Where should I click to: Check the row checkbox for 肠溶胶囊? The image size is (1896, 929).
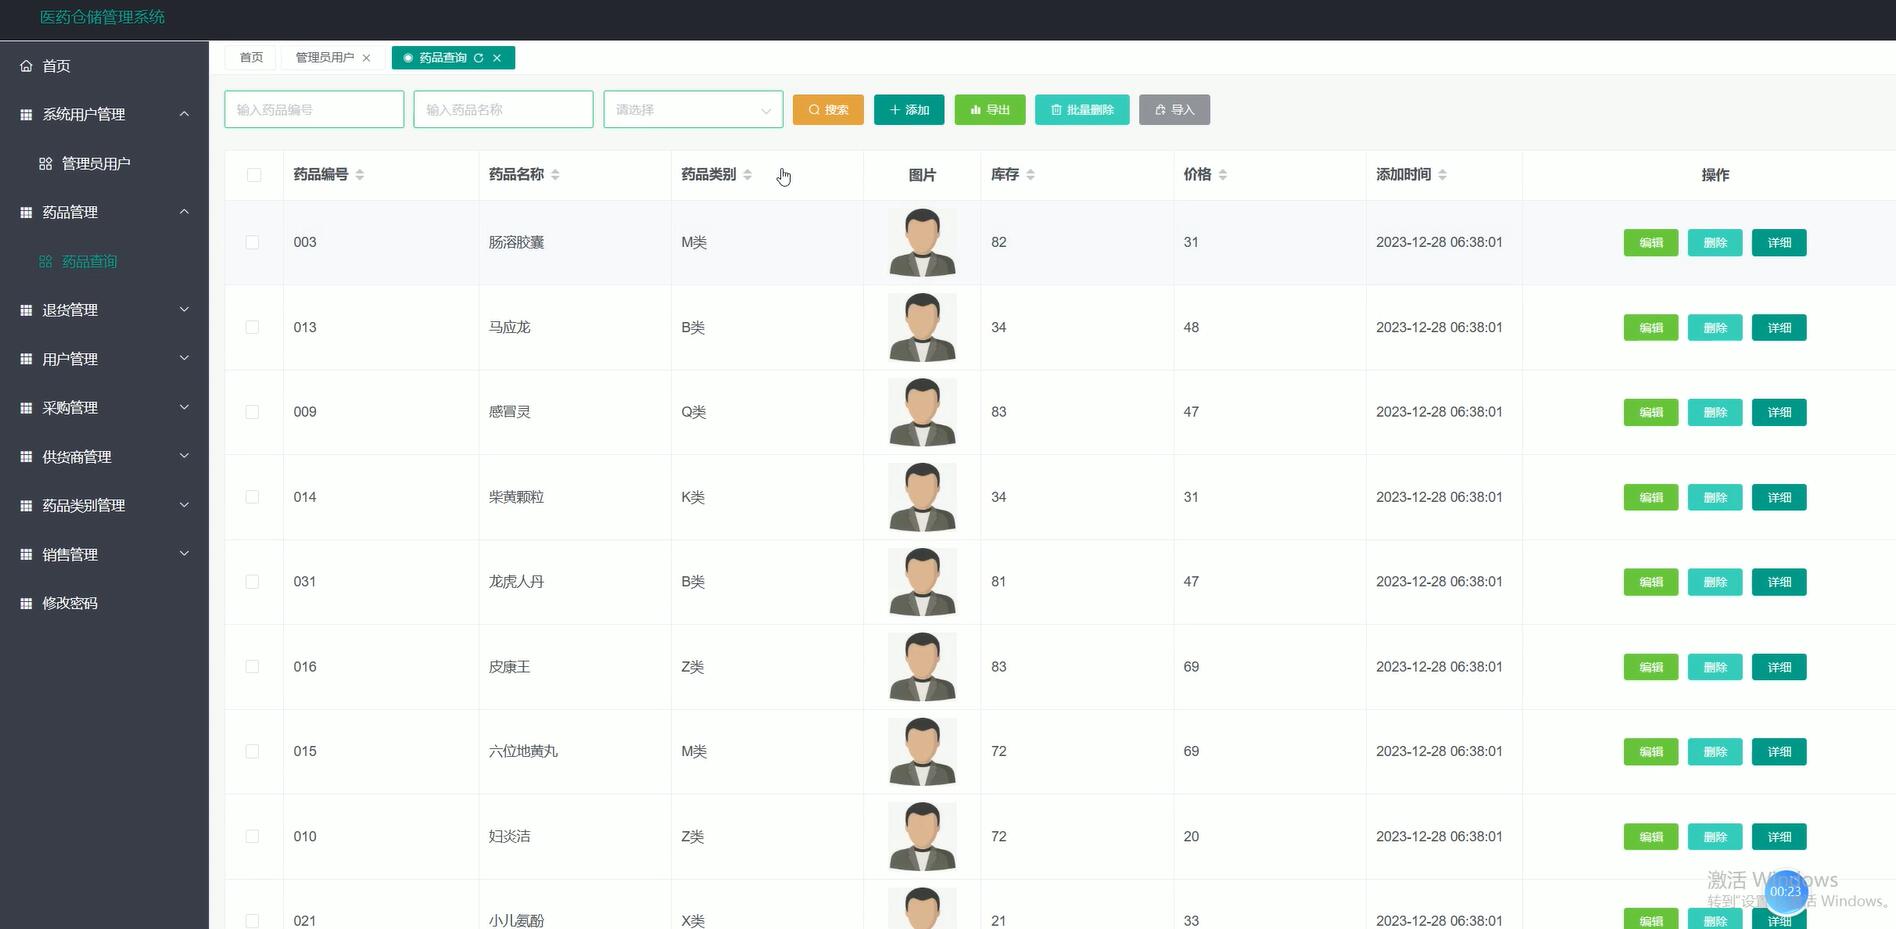(253, 242)
